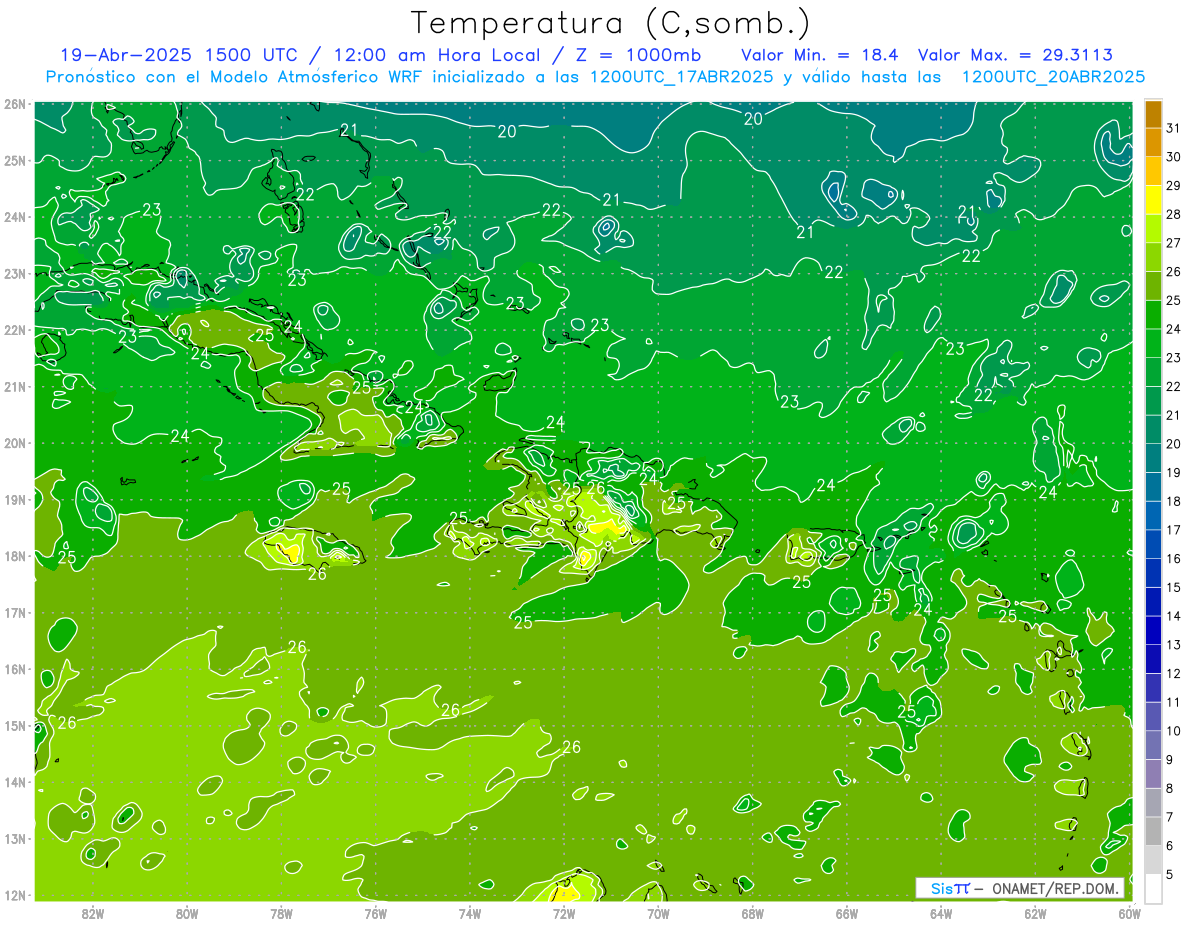Click the "29" label on the color scale
The image size is (1200, 927).
tap(1174, 186)
